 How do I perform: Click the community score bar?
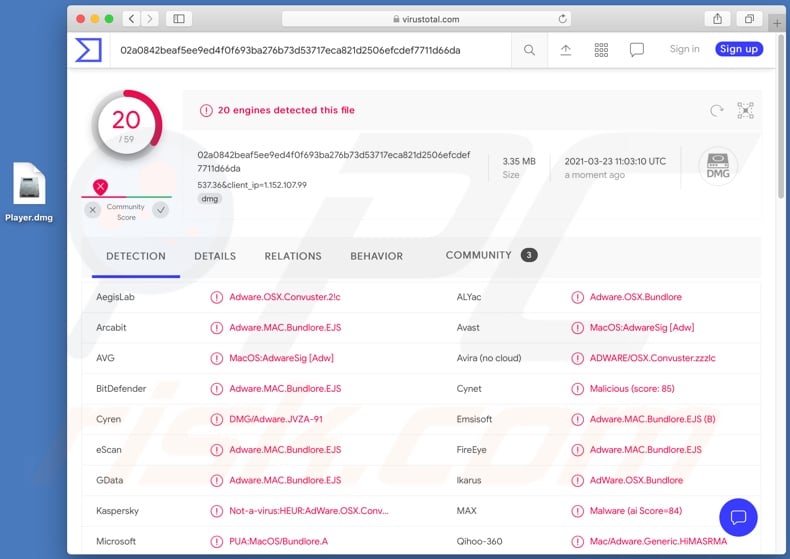point(126,197)
